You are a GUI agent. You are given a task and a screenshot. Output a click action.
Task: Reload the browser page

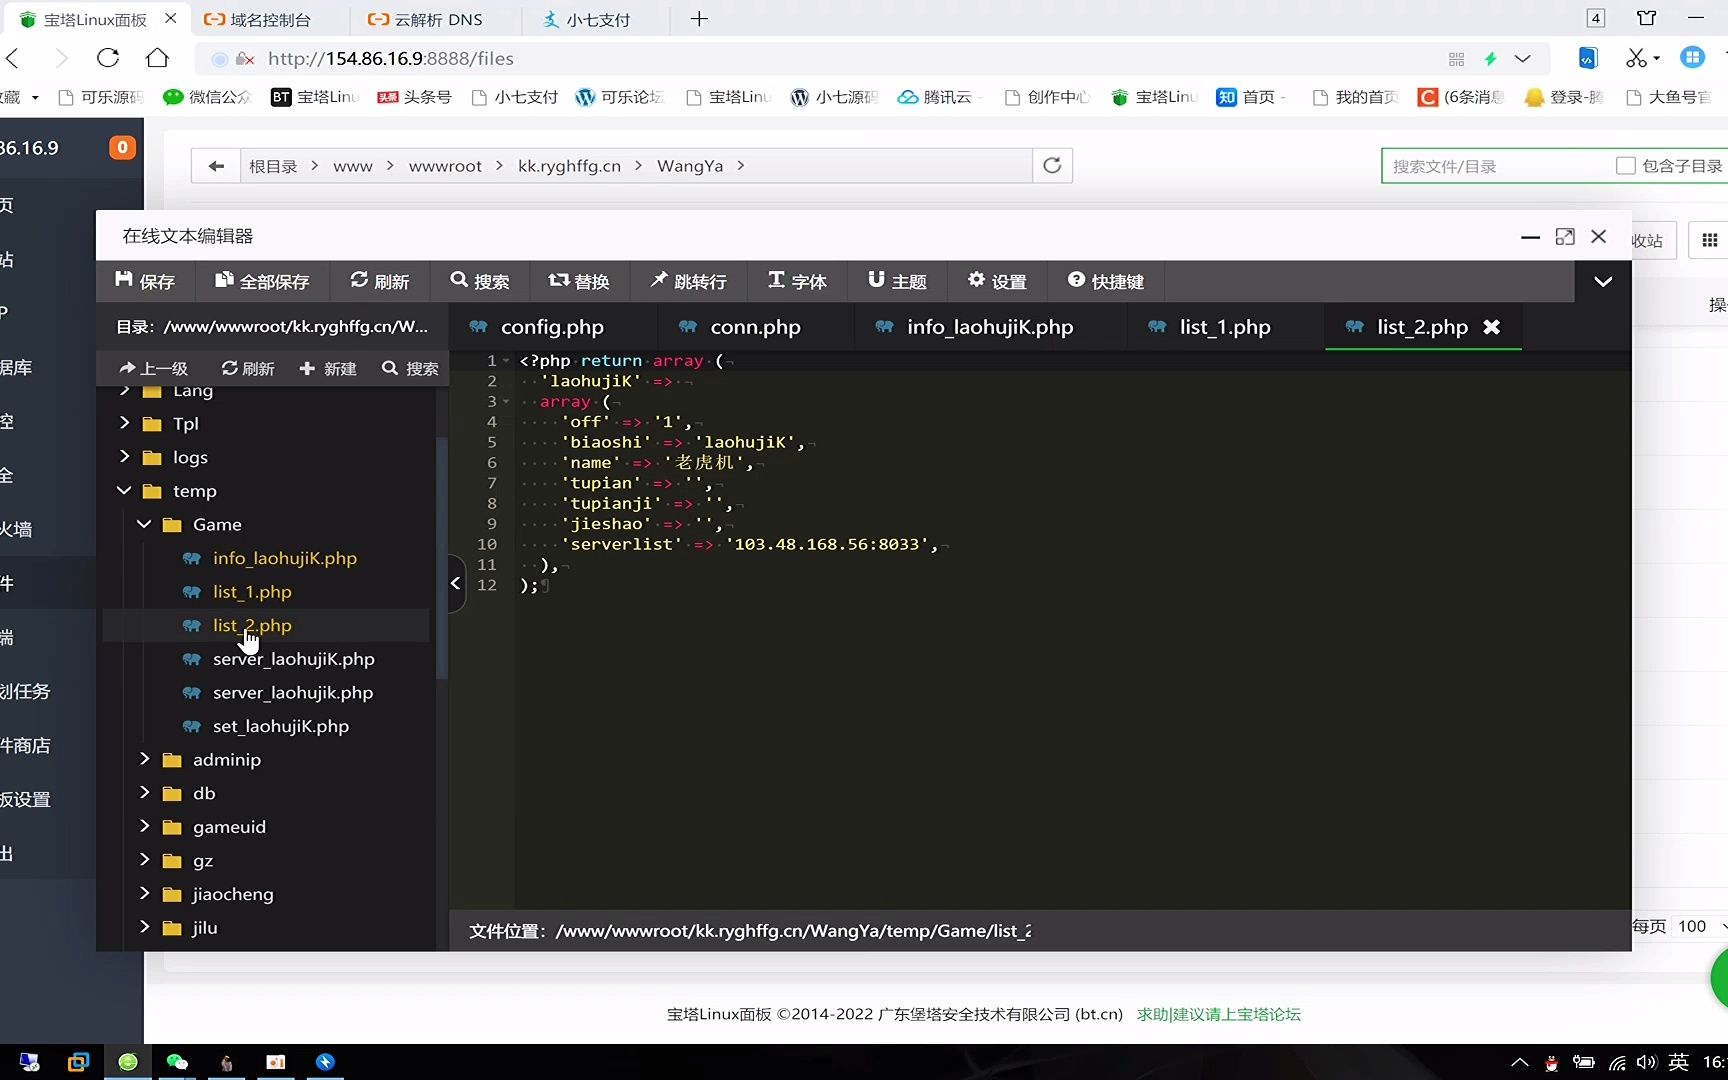[108, 58]
